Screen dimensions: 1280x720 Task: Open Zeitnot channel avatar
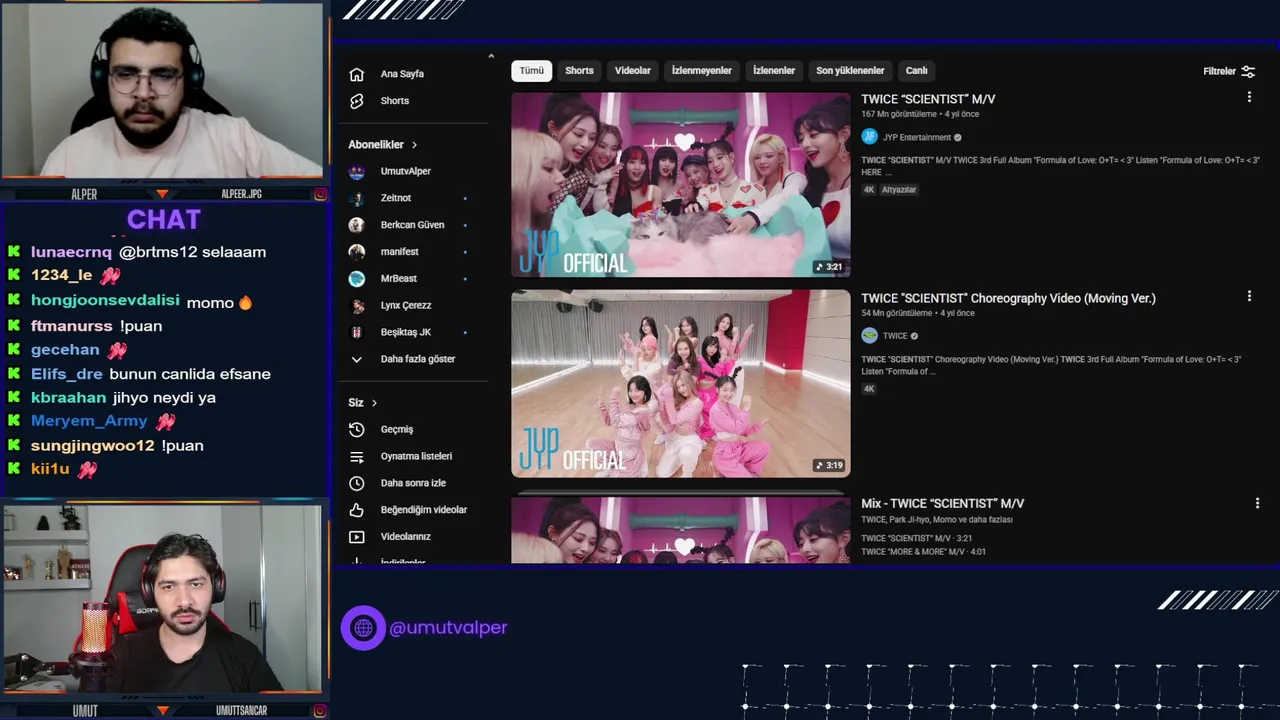(x=356, y=198)
